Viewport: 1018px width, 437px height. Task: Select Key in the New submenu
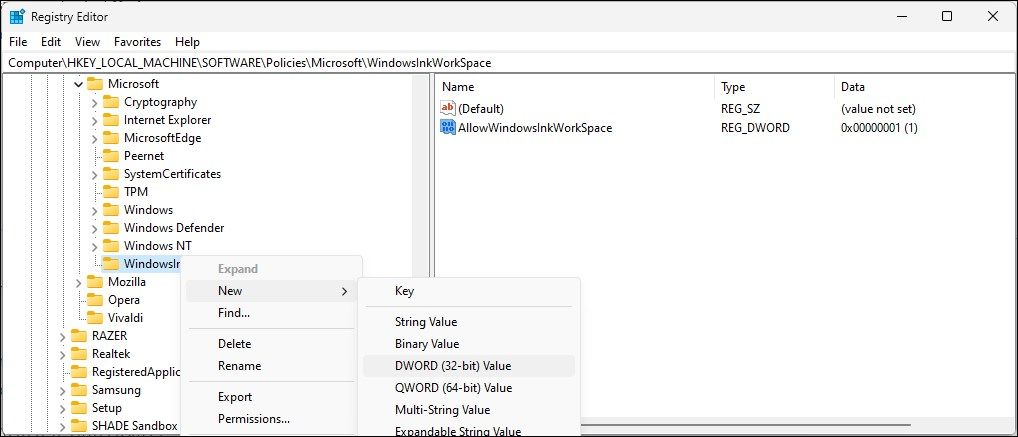pyautogui.click(x=469, y=291)
